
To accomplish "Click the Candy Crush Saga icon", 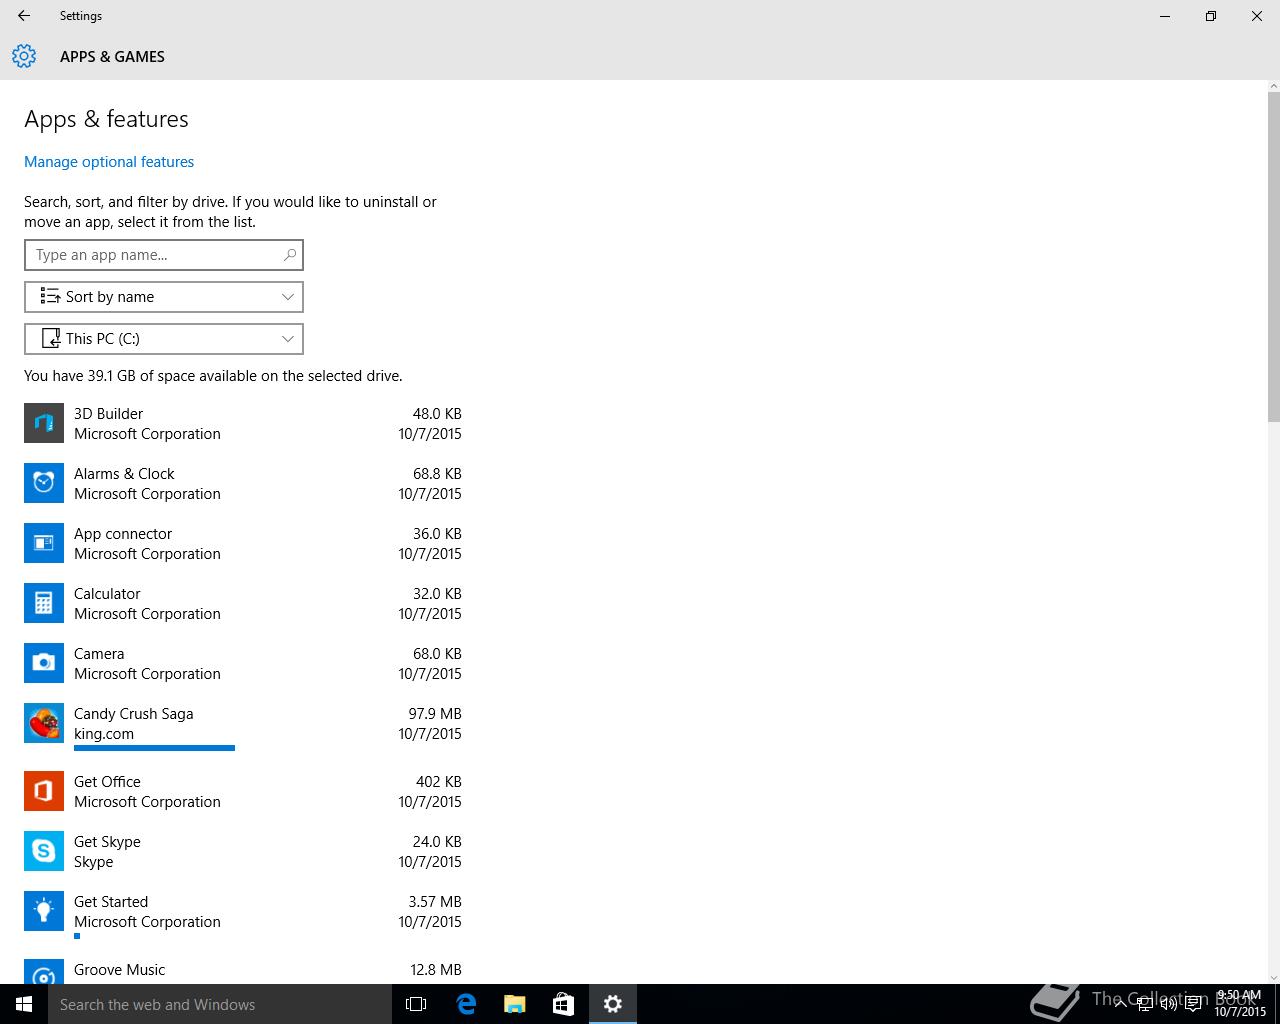I will (x=44, y=723).
